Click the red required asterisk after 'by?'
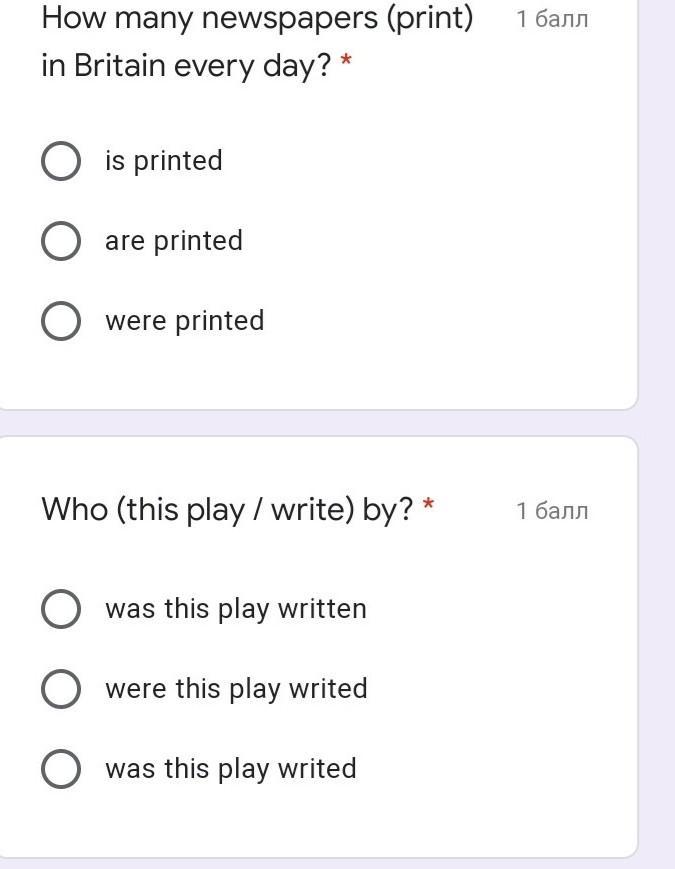Image resolution: width=675 pixels, height=869 pixels. (429, 507)
